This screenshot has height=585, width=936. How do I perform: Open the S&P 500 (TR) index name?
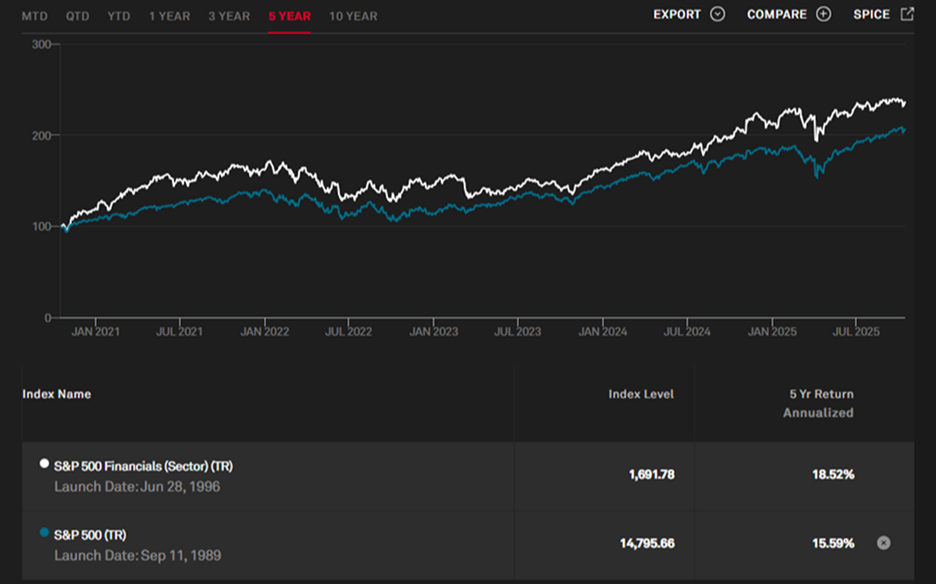click(x=90, y=535)
